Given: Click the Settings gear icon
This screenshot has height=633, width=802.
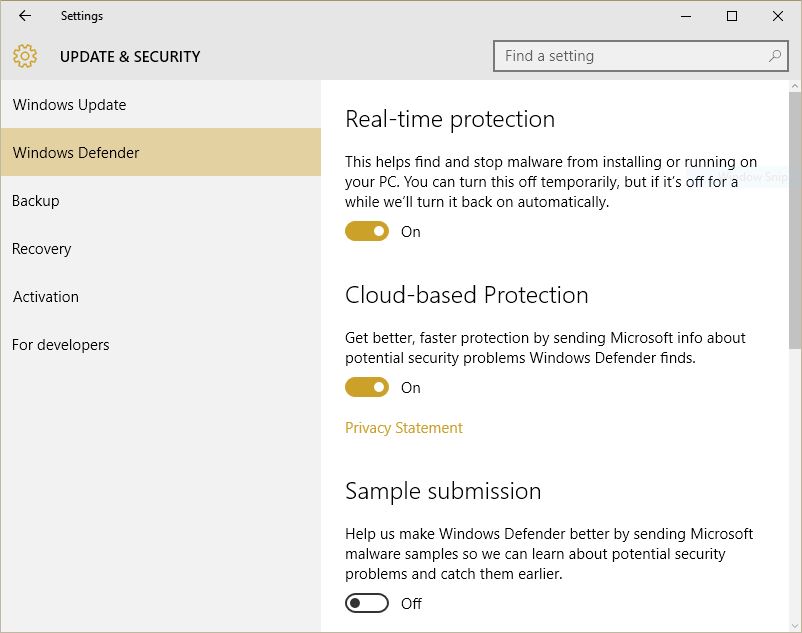Looking at the screenshot, I should click(x=26, y=56).
